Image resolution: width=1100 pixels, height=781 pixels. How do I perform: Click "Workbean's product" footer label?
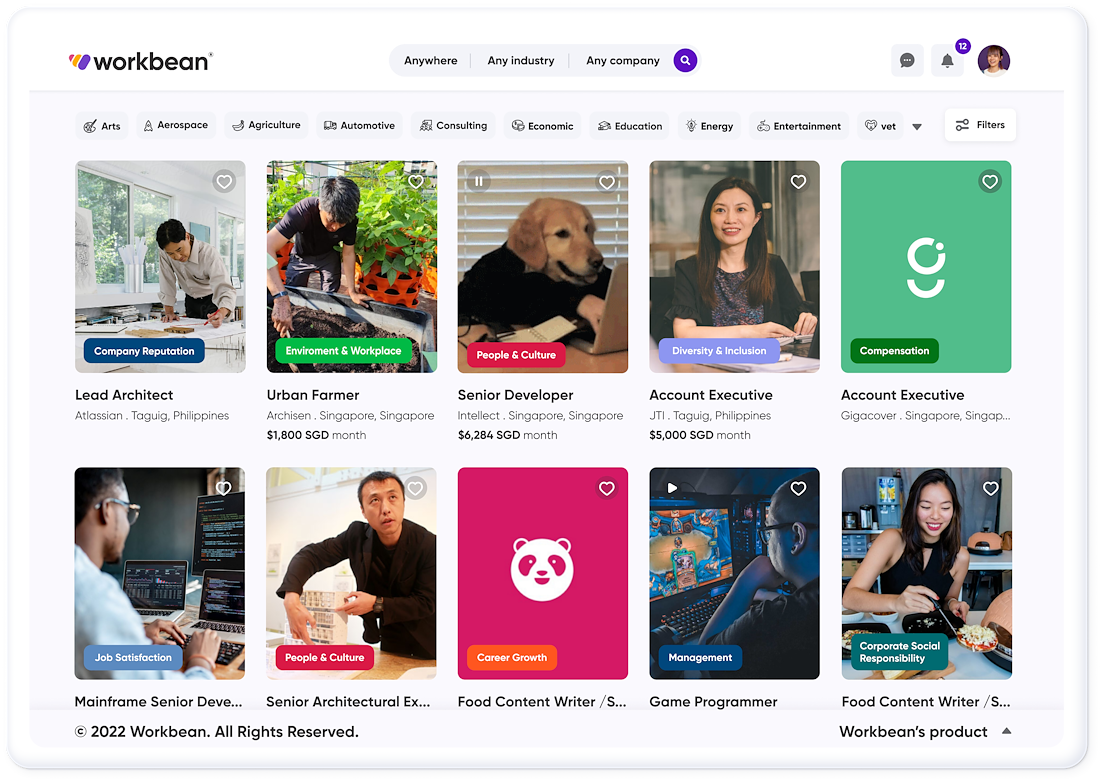pos(913,731)
